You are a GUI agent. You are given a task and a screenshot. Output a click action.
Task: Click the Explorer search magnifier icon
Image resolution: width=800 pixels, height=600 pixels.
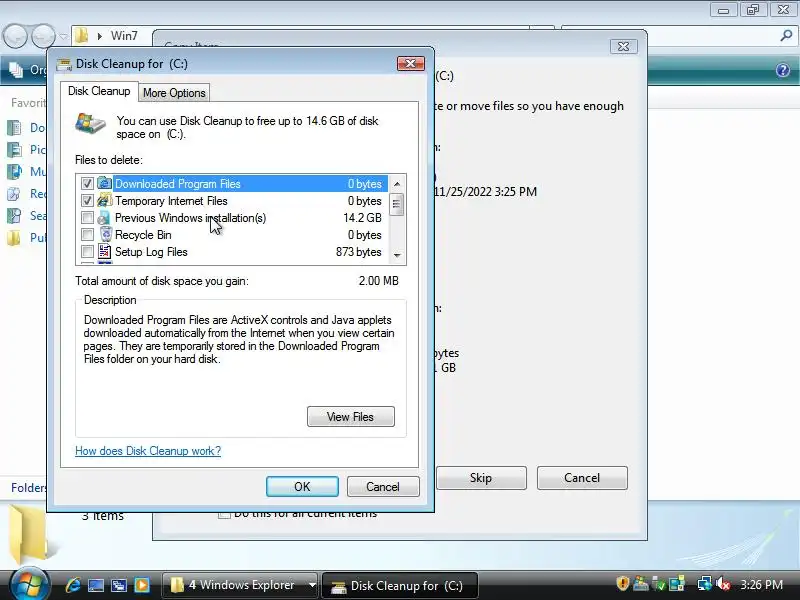tap(786, 35)
